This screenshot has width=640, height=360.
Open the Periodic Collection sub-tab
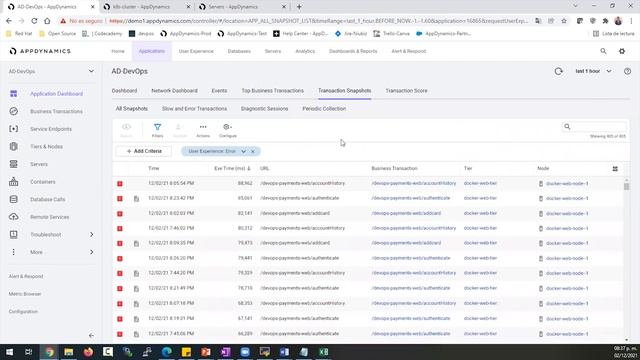324,109
